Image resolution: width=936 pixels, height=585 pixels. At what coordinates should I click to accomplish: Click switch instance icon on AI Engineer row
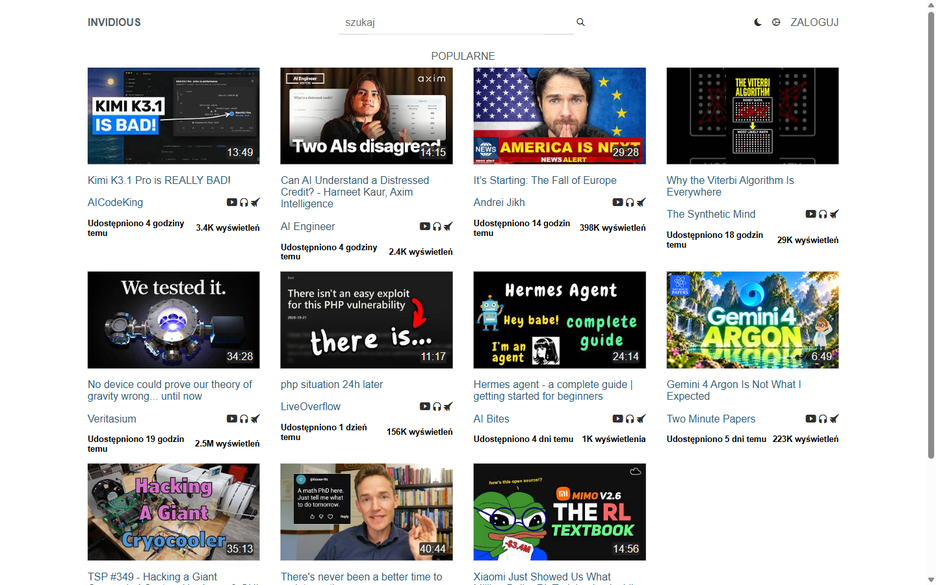[x=448, y=226]
